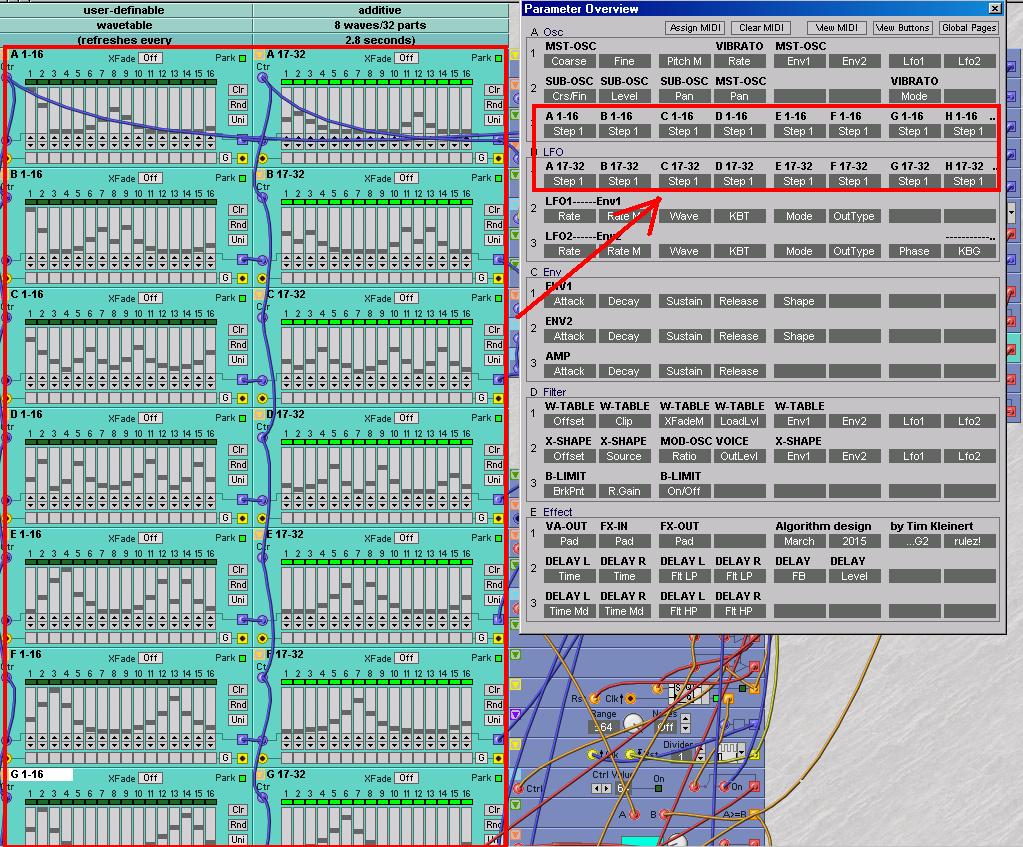Toggle Park indicator on A 1-16 module
Image resolution: width=1023 pixels, height=847 pixels.
tap(243, 58)
